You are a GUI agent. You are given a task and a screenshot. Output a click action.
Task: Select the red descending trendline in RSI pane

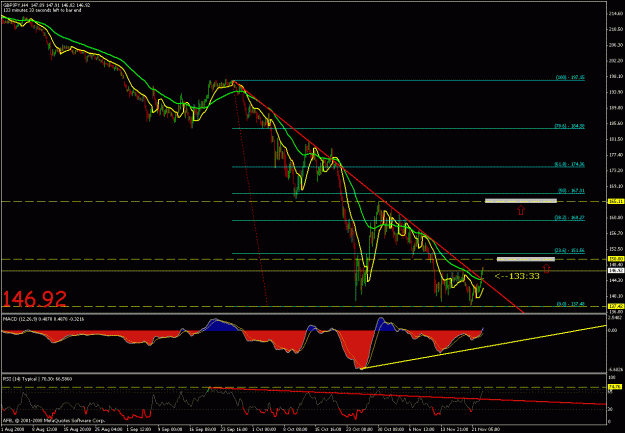tap(407, 396)
